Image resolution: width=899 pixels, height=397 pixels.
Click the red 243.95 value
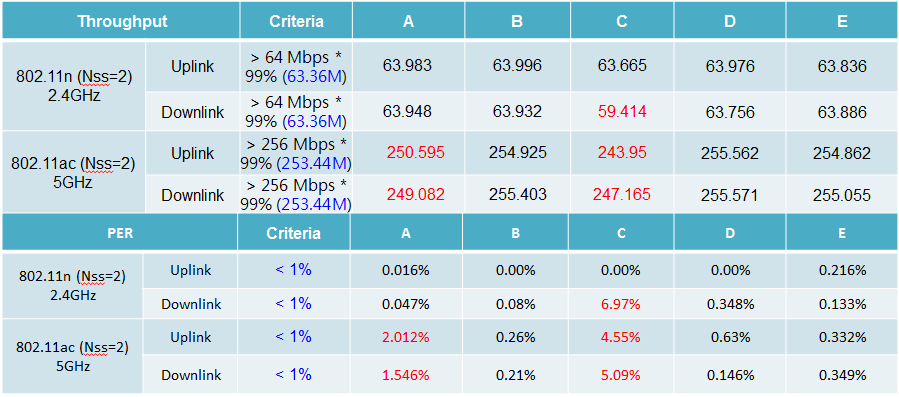pos(622,153)
